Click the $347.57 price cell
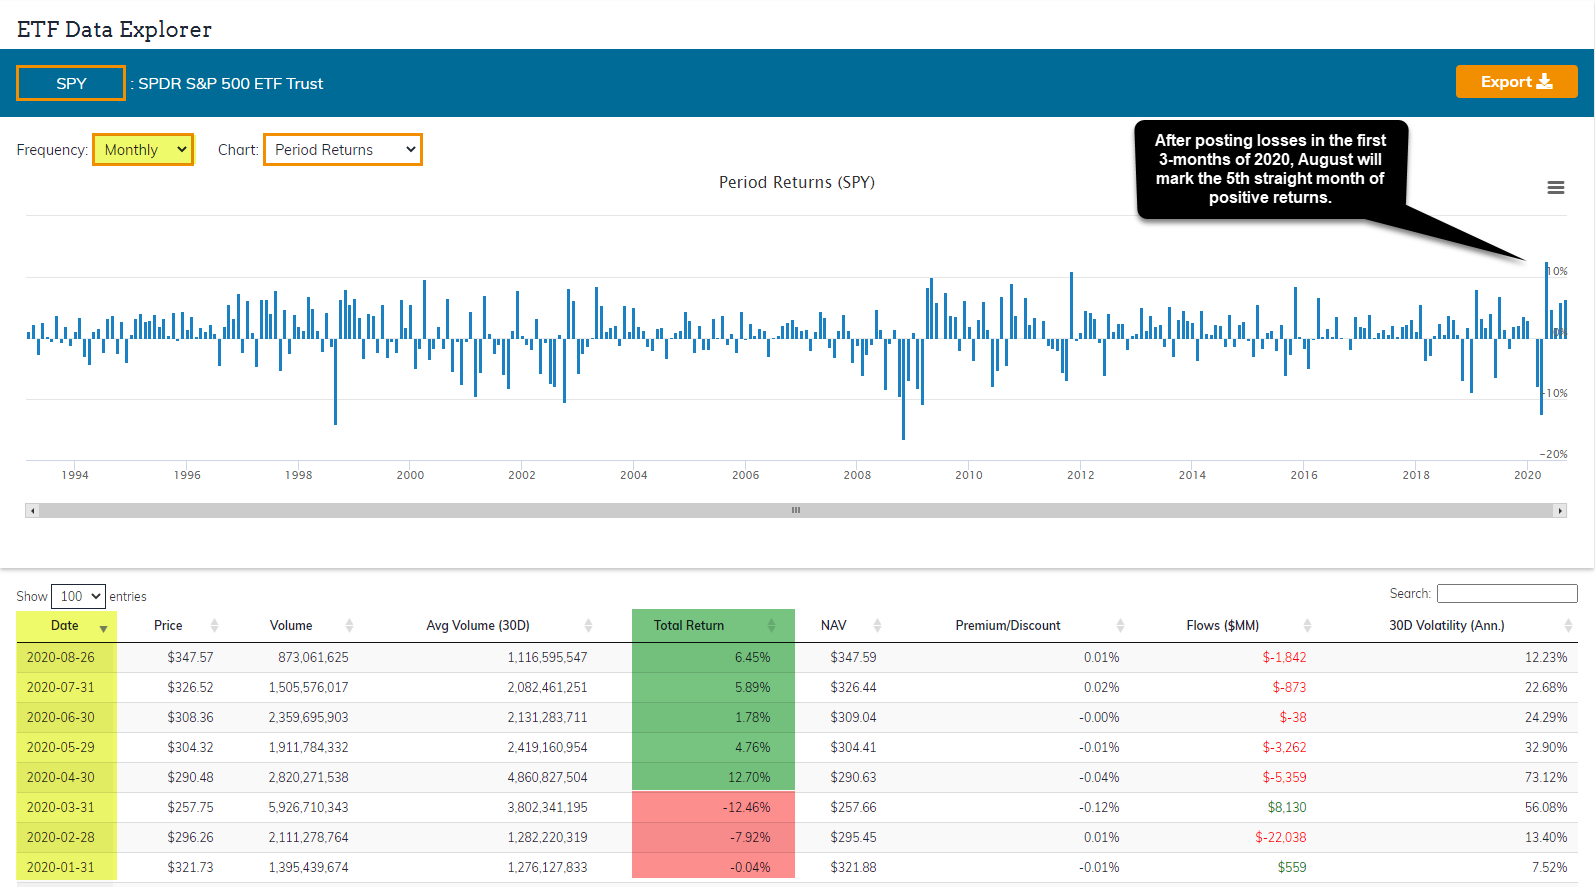The image size is (1595, 887). (190, 657)
